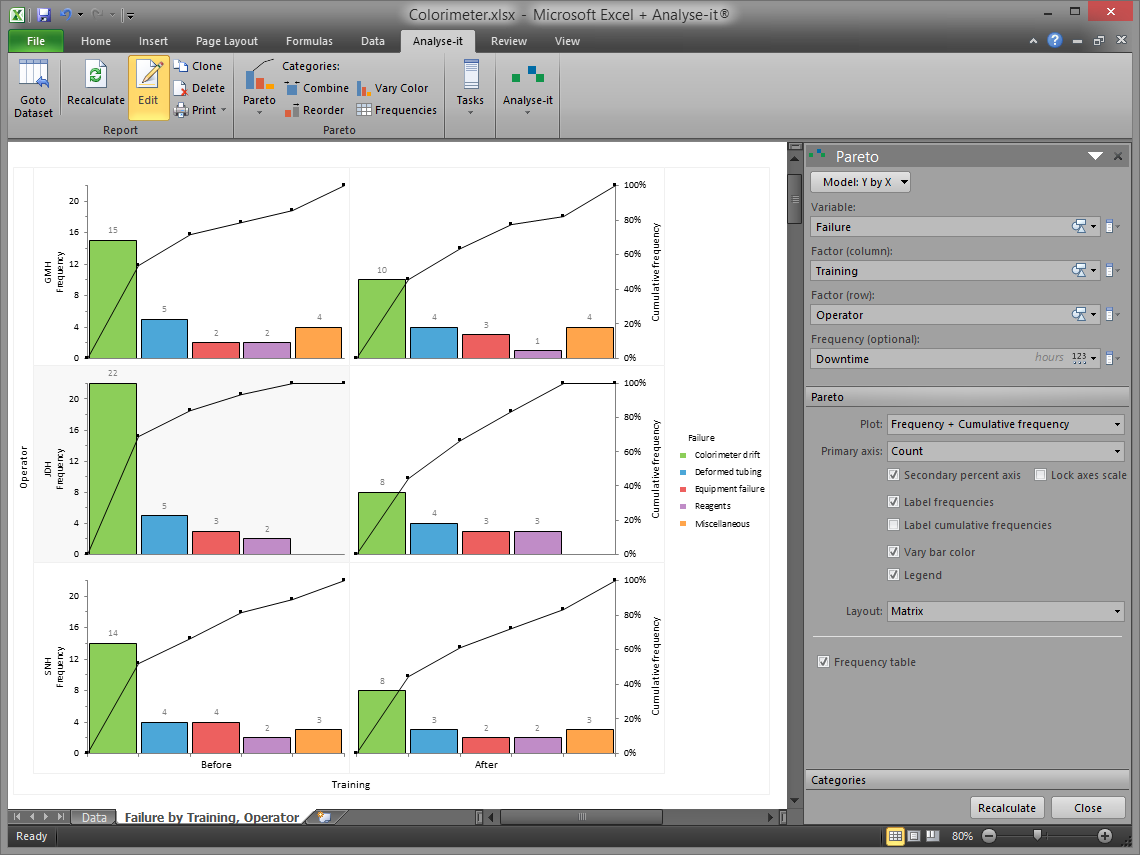Click the Frequencies icon in ribbon
This screenshot has height=855, width=1140.
[364, 110]
